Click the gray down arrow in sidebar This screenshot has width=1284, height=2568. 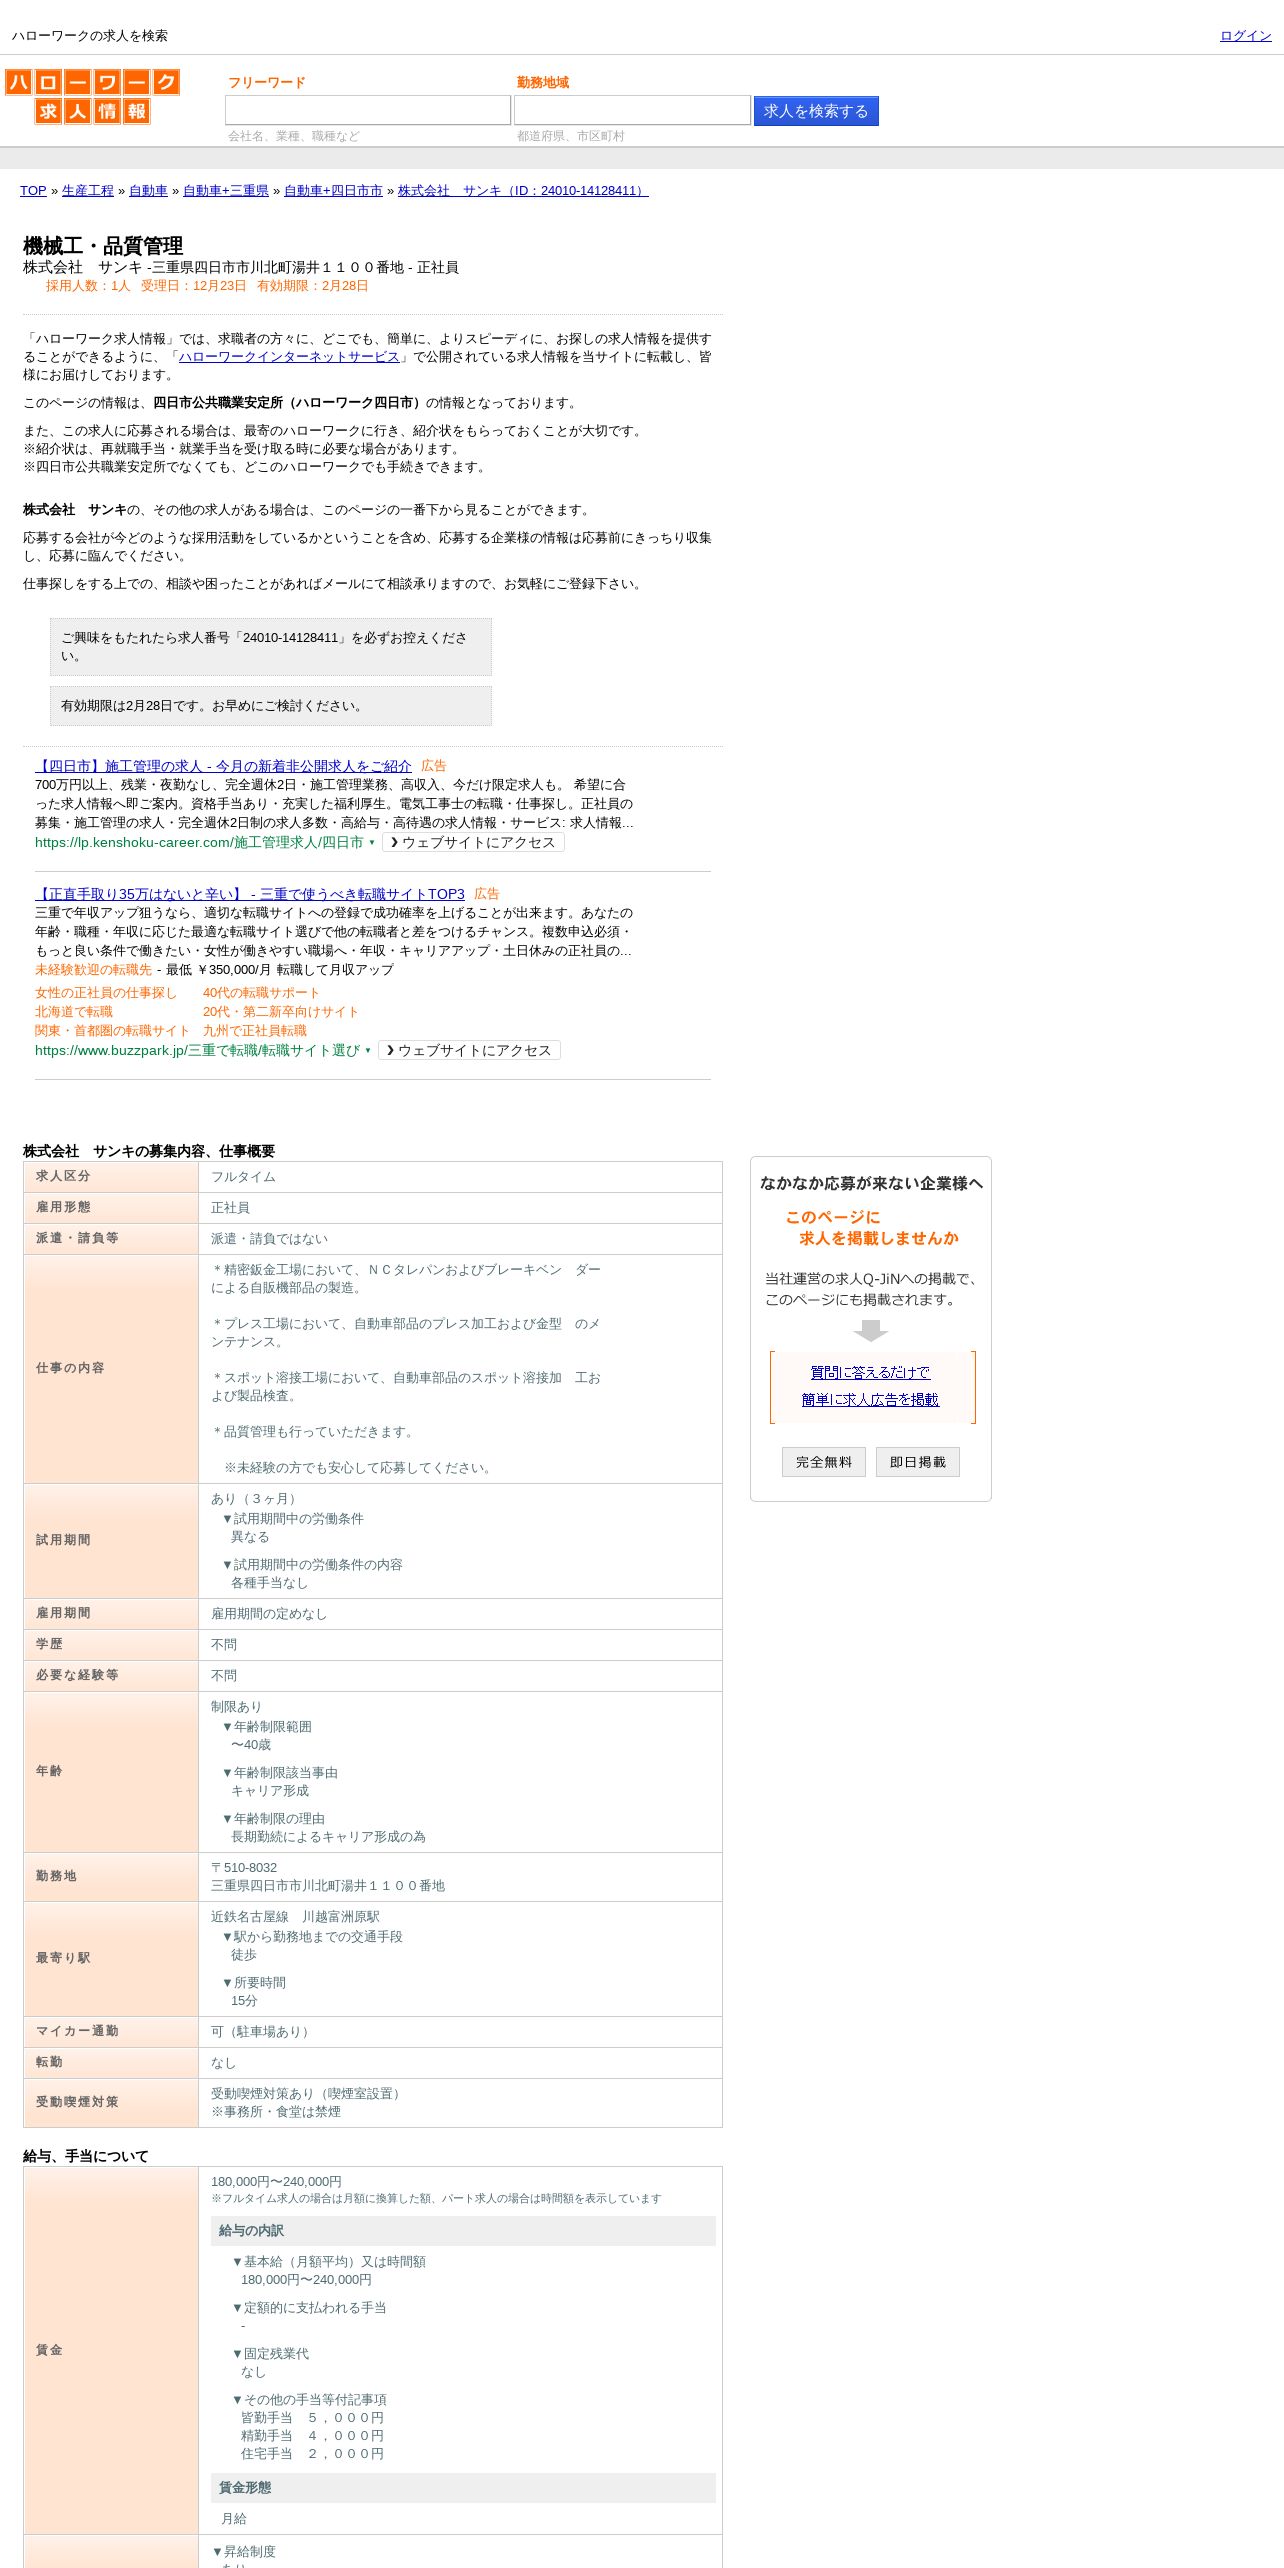(871, 1331)
